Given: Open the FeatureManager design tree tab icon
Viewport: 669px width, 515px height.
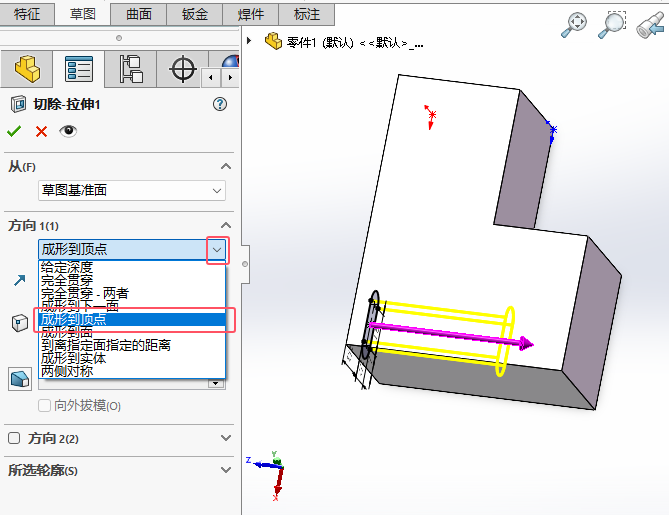Looking at the screenshot, I should [27, 69].
